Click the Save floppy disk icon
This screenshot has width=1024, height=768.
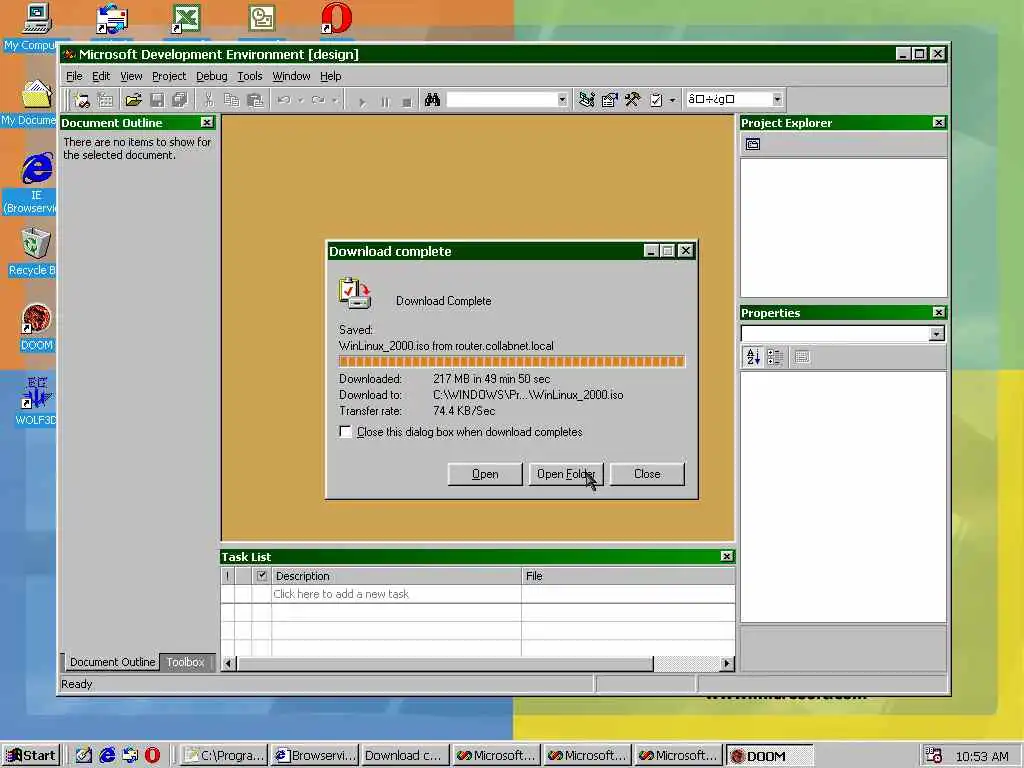click(157, 100)
